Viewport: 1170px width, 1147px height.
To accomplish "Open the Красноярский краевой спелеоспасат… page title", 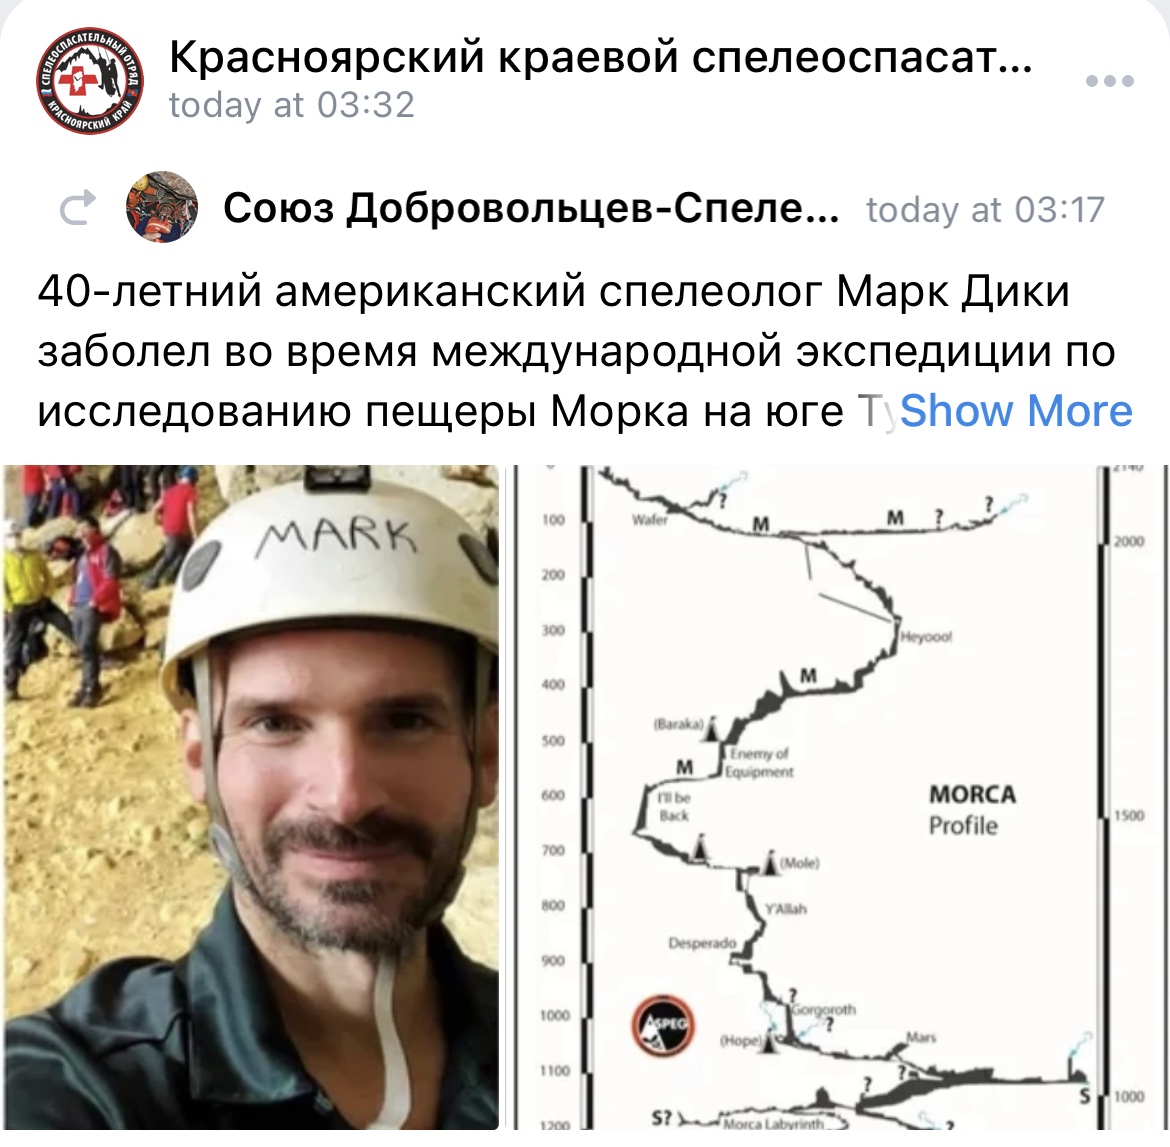I will click(x=601, y=56).
